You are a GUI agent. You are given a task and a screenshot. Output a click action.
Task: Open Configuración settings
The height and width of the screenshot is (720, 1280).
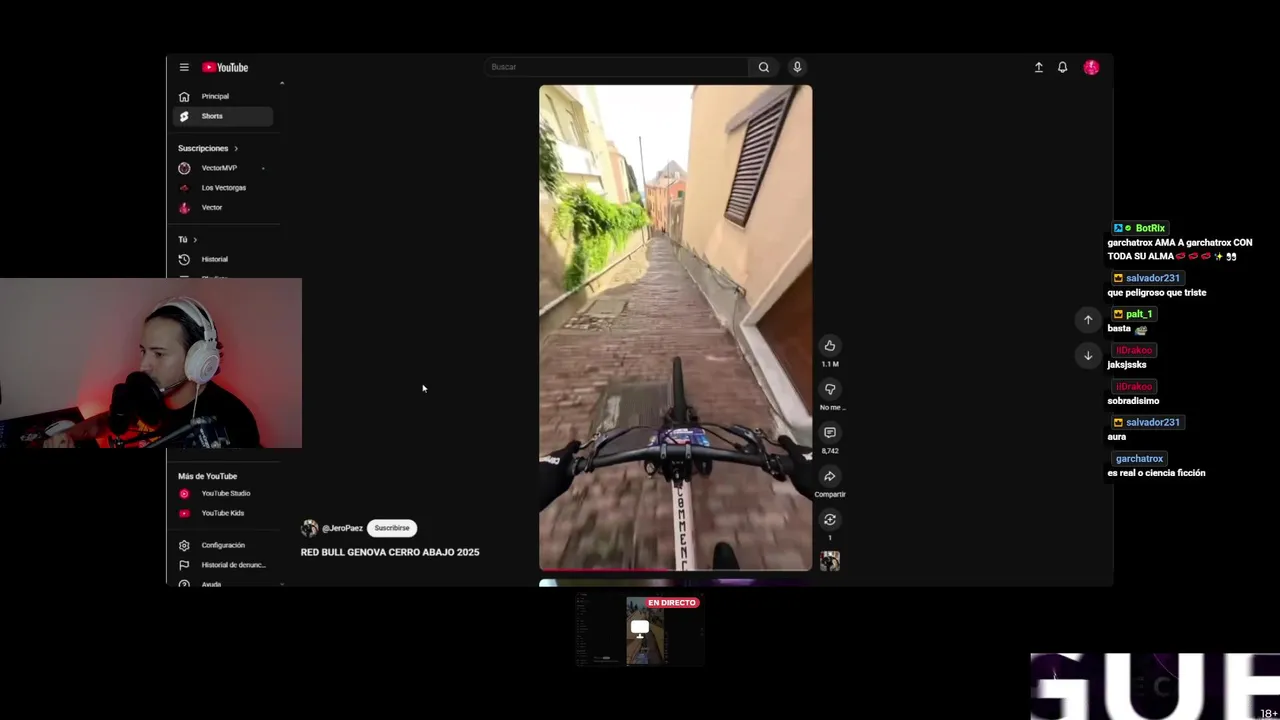pyautogui.click(x=221, y=545)
